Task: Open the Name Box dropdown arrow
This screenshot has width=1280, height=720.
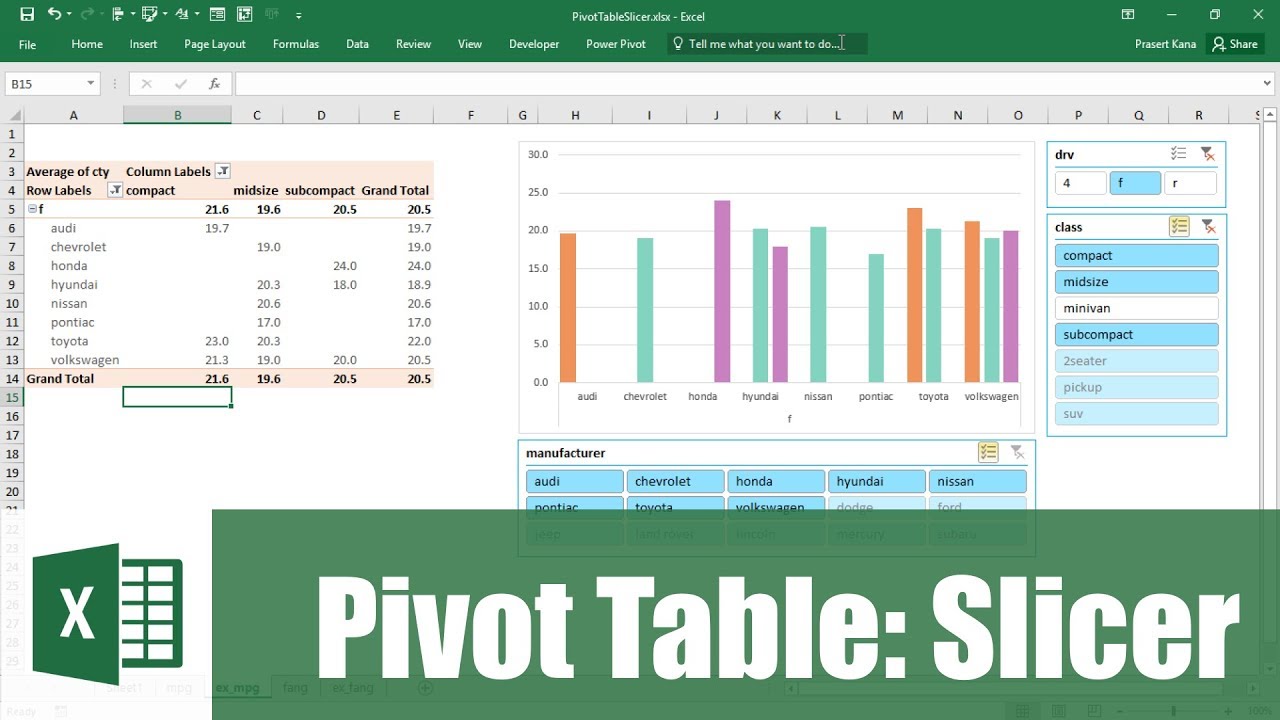Action: [91, 84]
